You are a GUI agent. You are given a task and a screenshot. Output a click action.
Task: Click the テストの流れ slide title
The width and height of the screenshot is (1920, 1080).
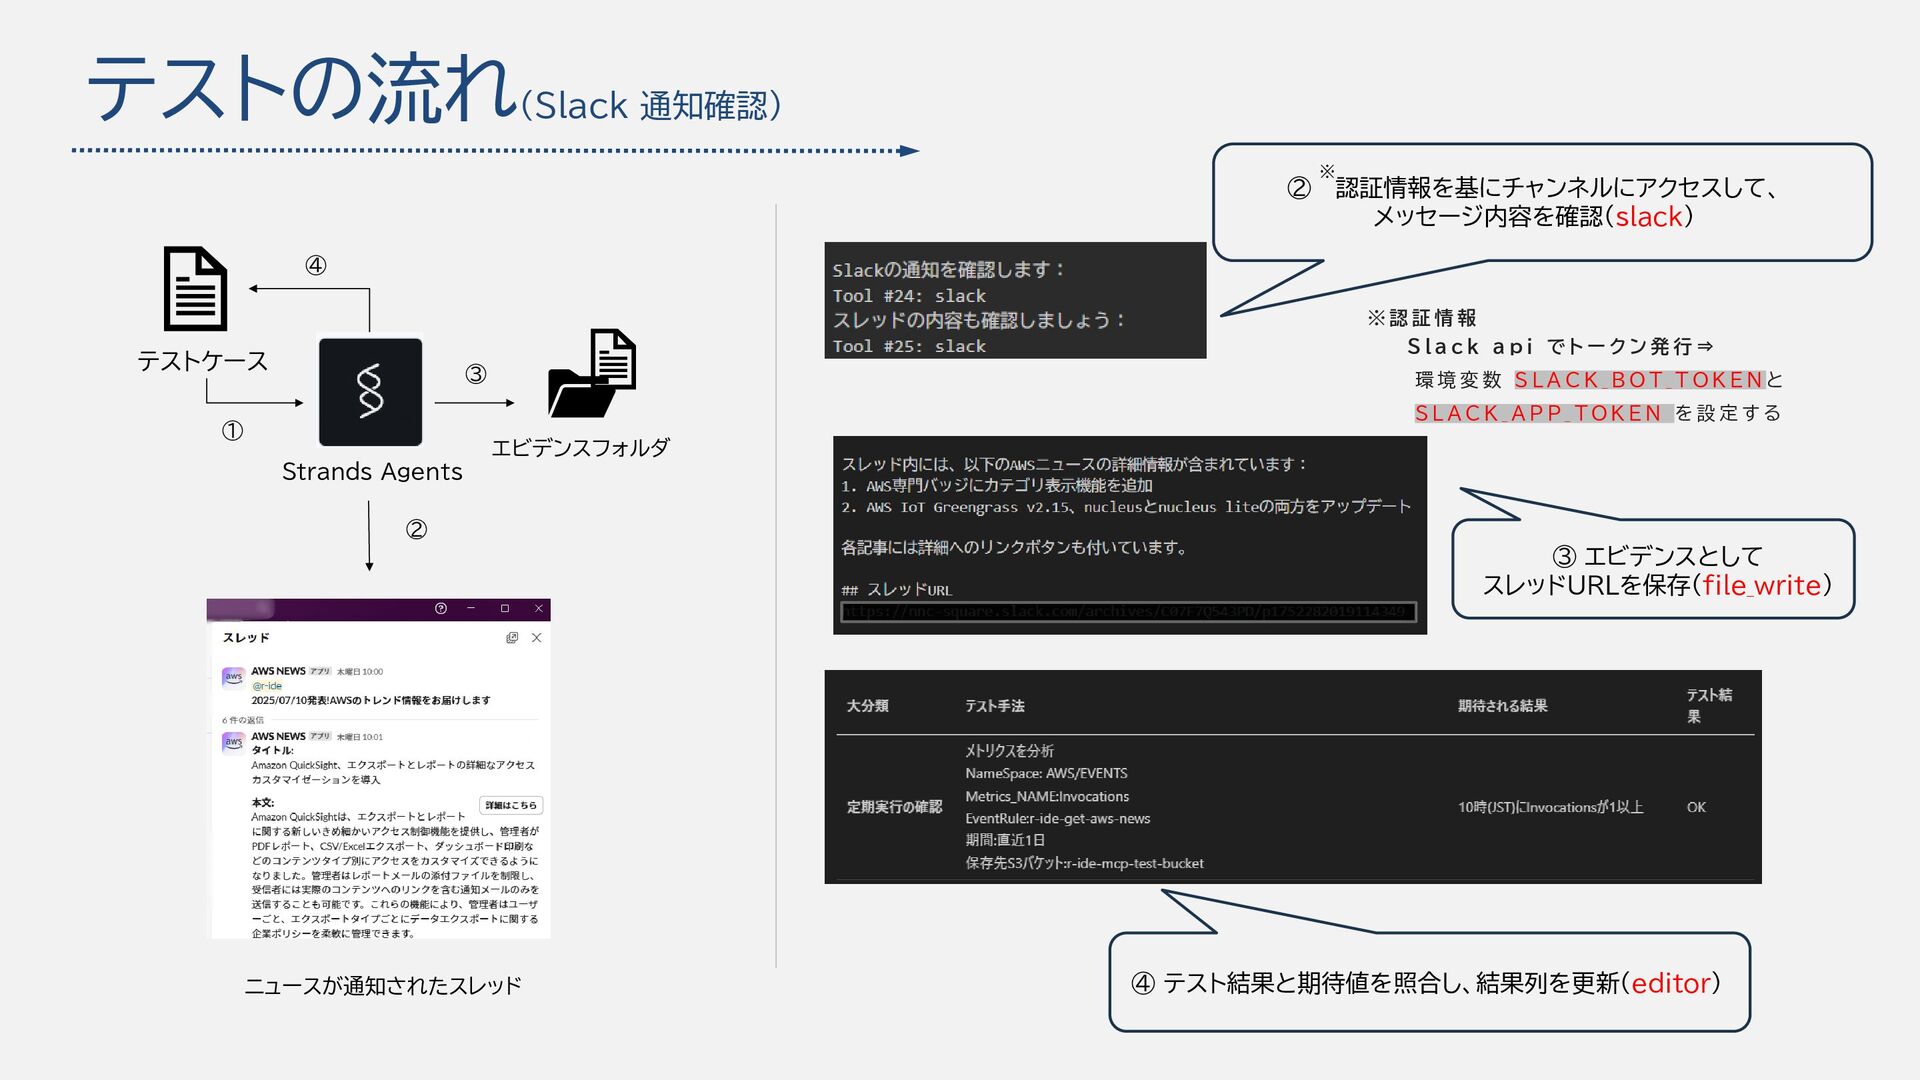coord(302,88)
